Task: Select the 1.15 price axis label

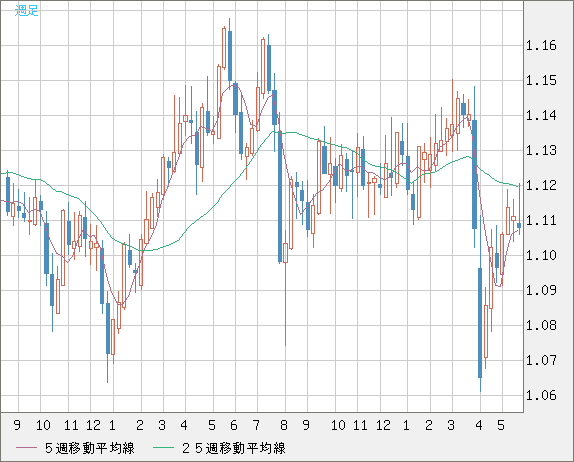Action: [x=541, y=80]
